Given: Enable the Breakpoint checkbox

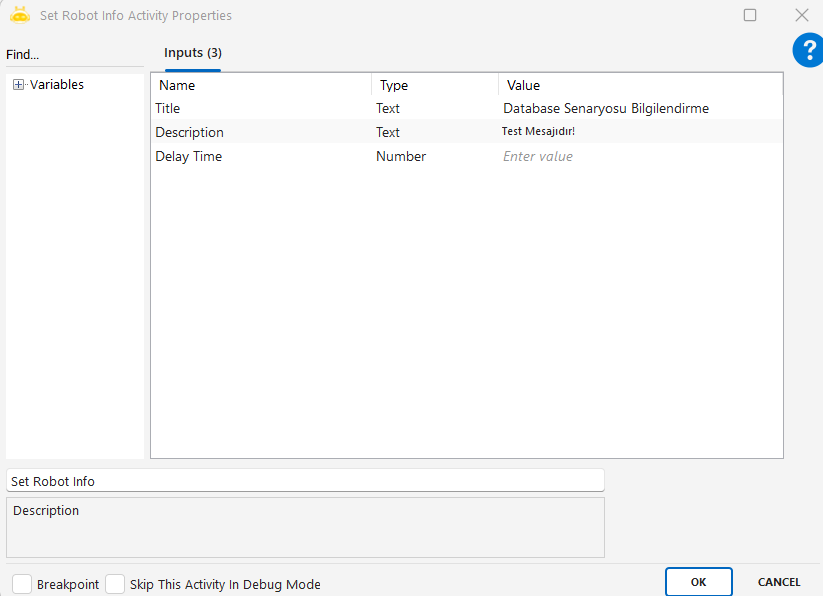Looking at the screenshot, I should coord(22,584).
